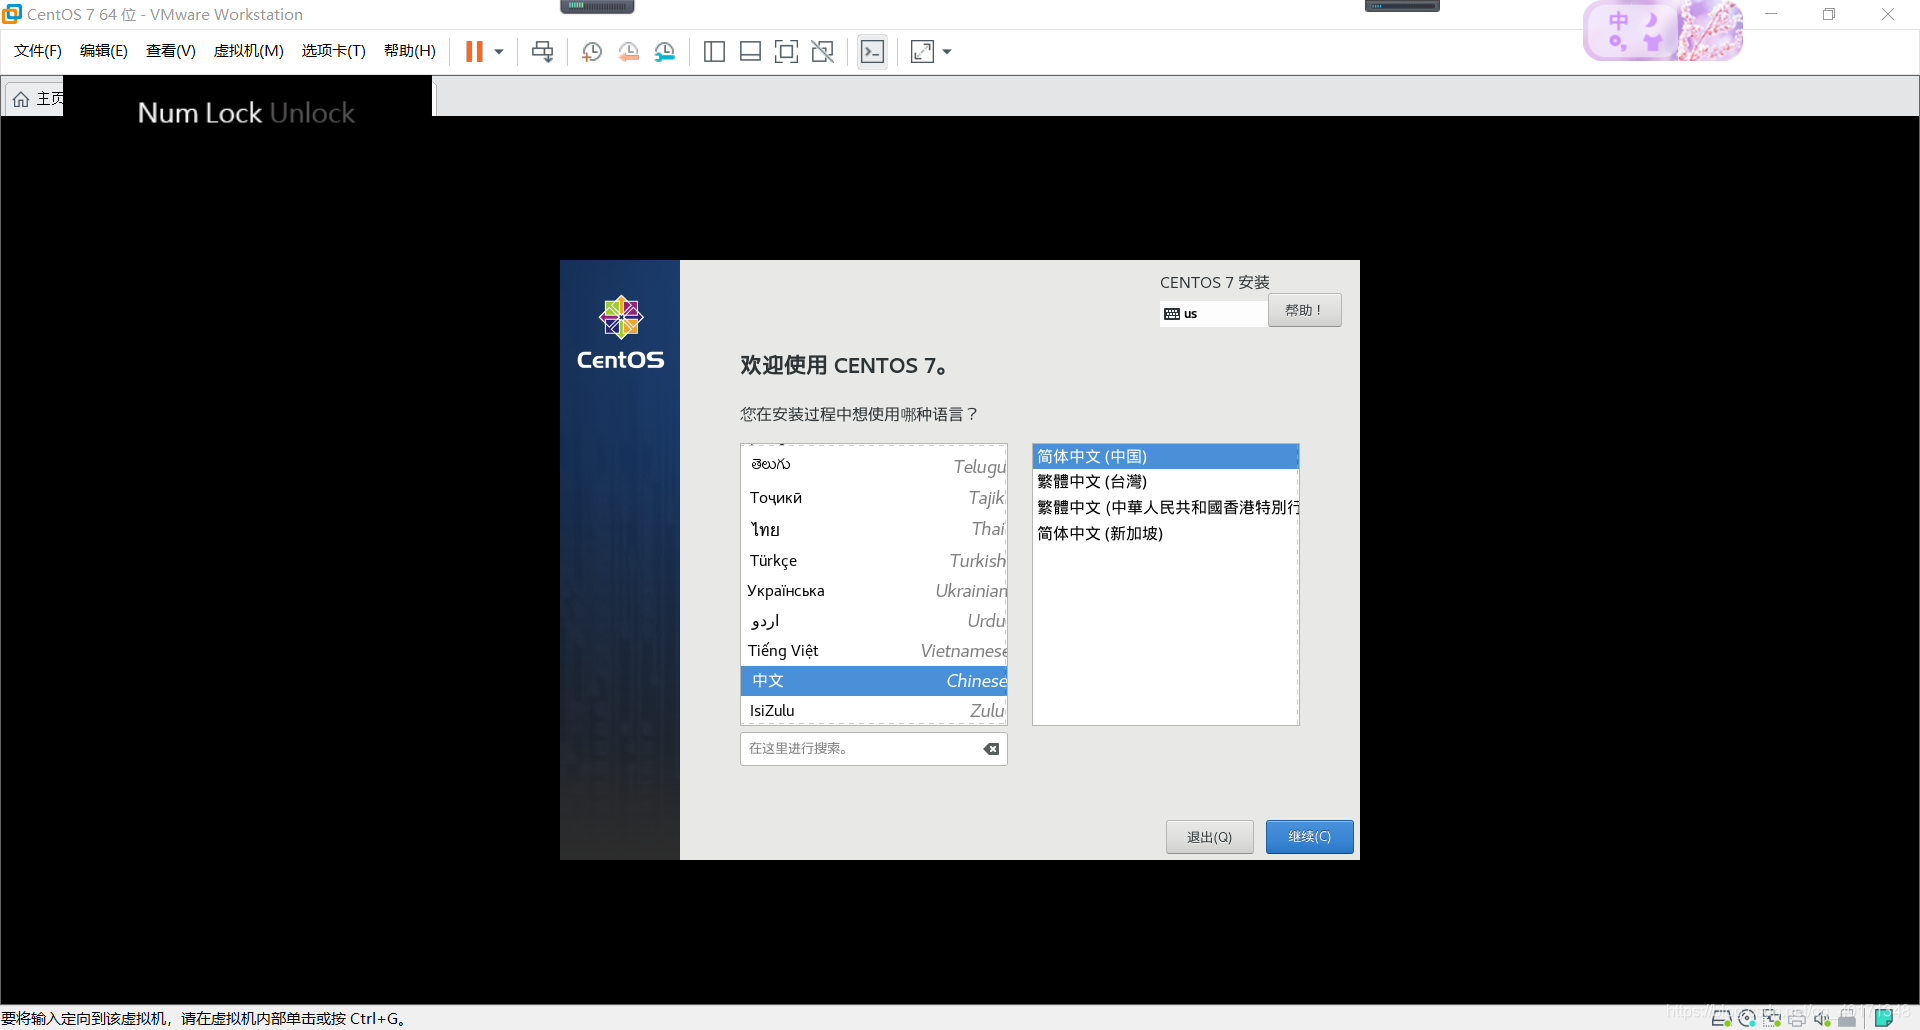Pause the virtual machine
Viewport: 1920px width, 1030px height.
point(474,51)
